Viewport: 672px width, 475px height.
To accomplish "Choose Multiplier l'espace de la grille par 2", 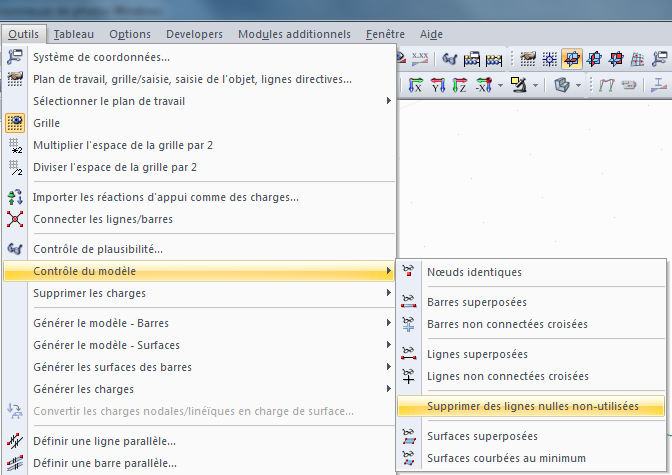I will (199, 145).
